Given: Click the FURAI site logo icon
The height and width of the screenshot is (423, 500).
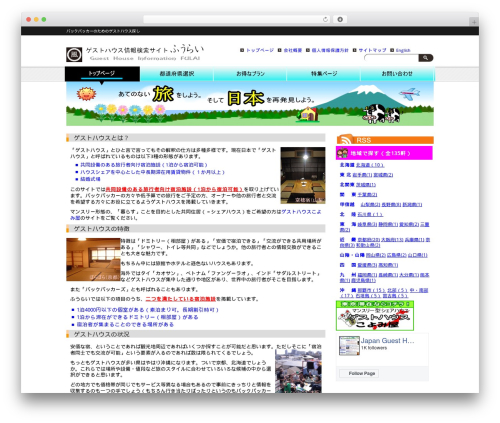Looking at the screenshot, I should (74, 55).
